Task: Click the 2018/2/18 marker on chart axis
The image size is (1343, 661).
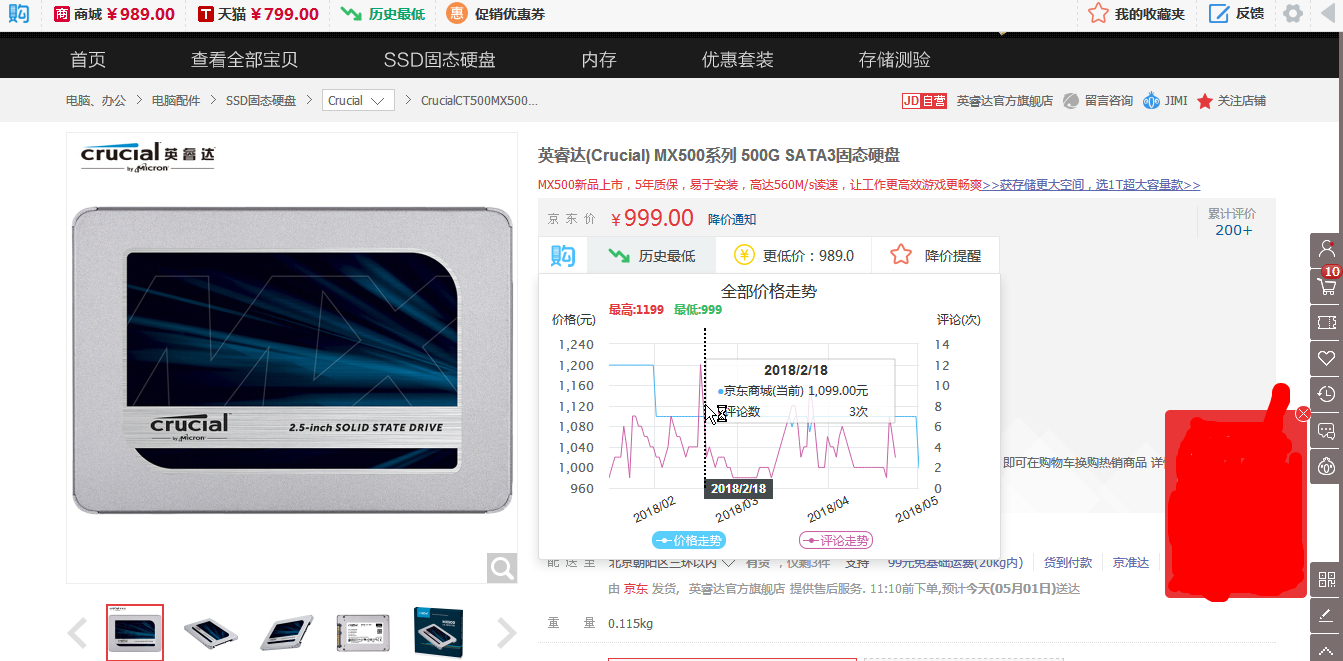Action: [x=739, y=489]
